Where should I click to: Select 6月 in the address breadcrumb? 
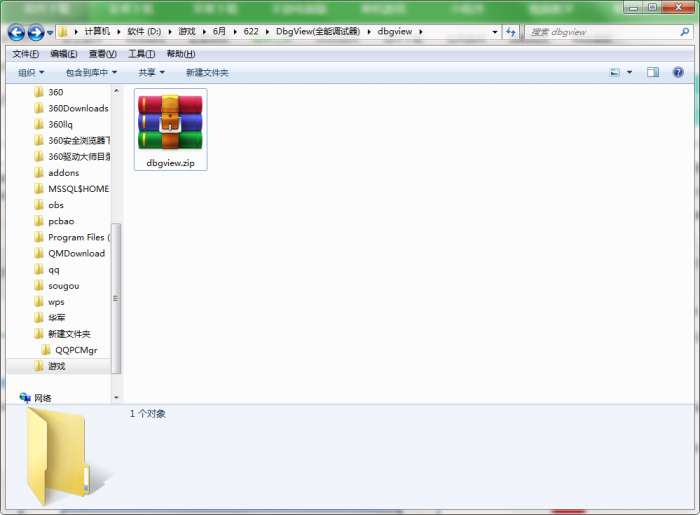click(x=219, y=31)
